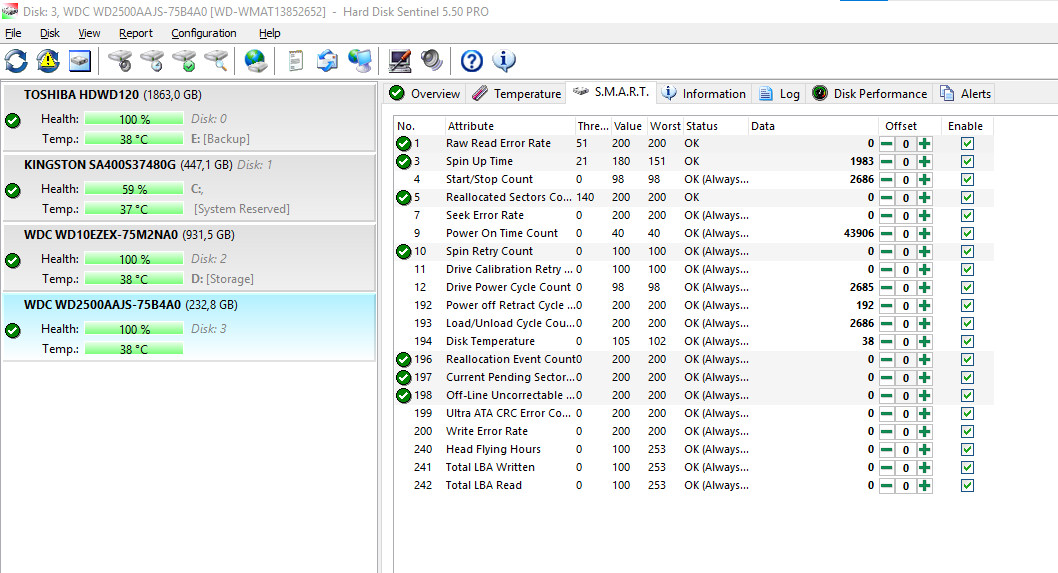
Task: Toggle Enable checkbox for Power On Time Count
Action: coord(967,234)
